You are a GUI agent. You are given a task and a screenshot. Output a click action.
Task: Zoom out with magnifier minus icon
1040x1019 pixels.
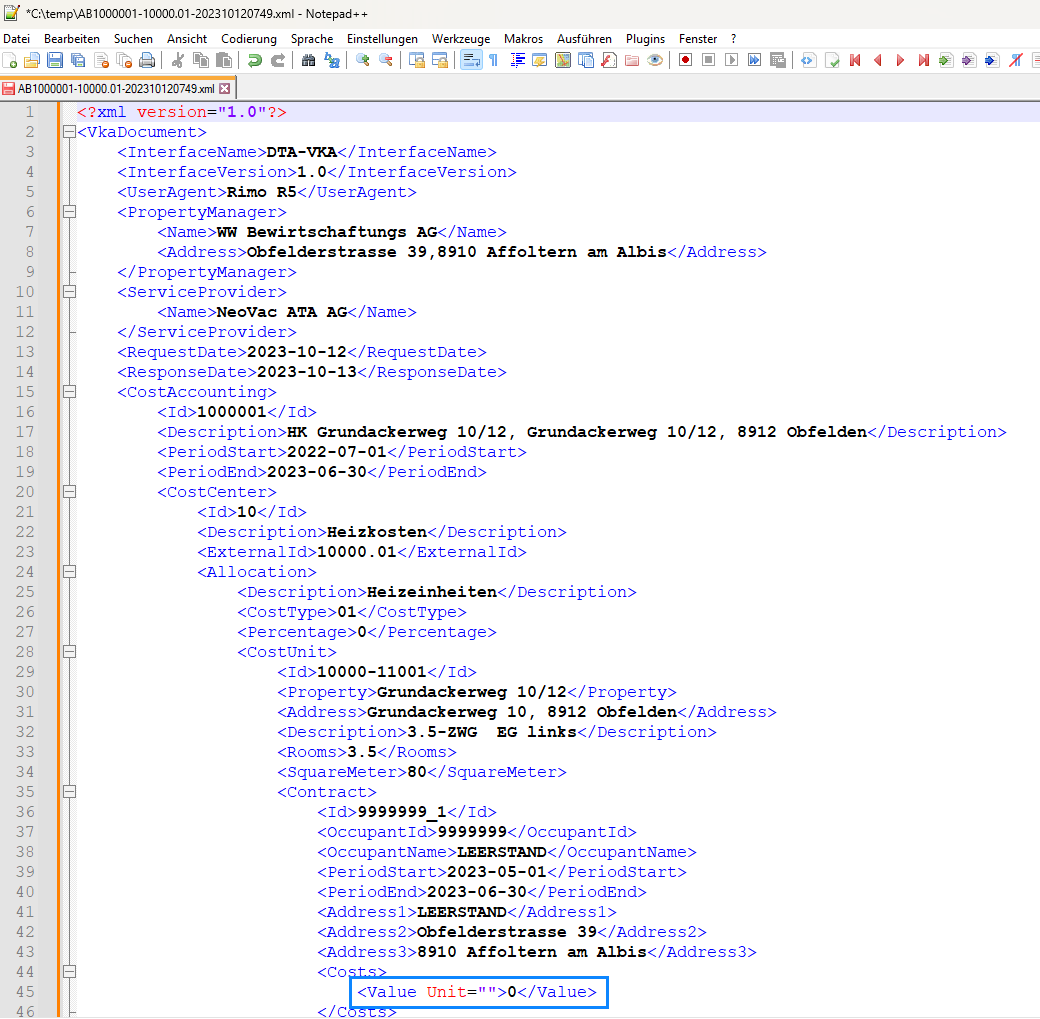click(x=385, y=61)
